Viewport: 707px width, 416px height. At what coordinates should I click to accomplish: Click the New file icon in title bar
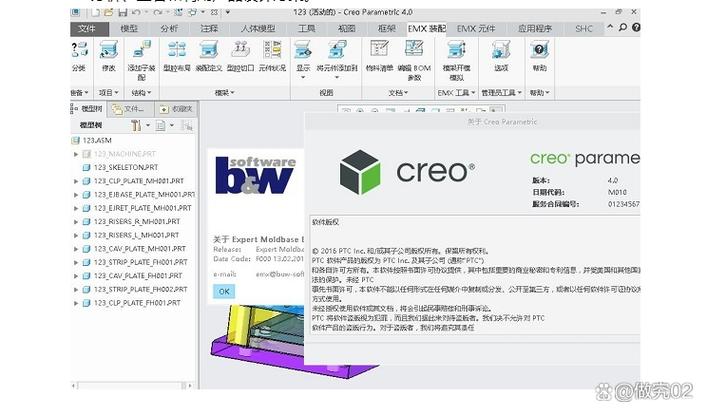[95, 13]
